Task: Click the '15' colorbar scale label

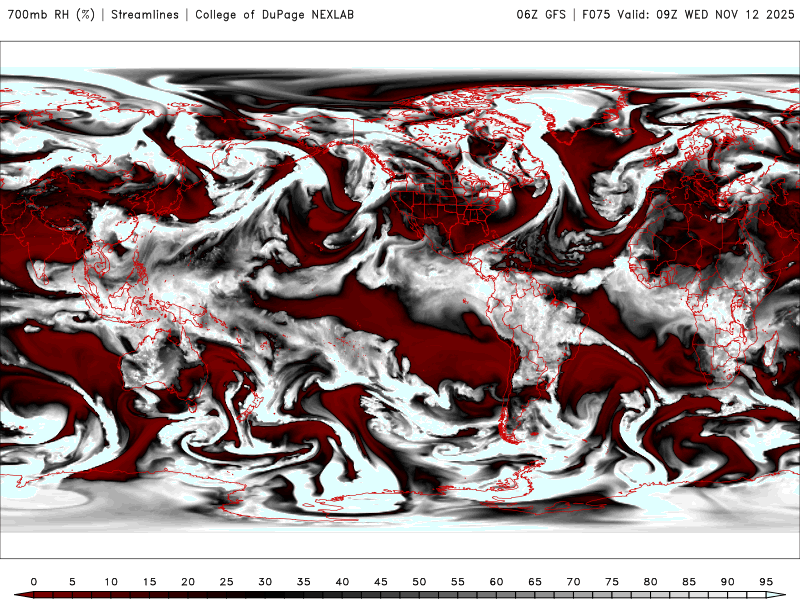Action: pos(149,582)
